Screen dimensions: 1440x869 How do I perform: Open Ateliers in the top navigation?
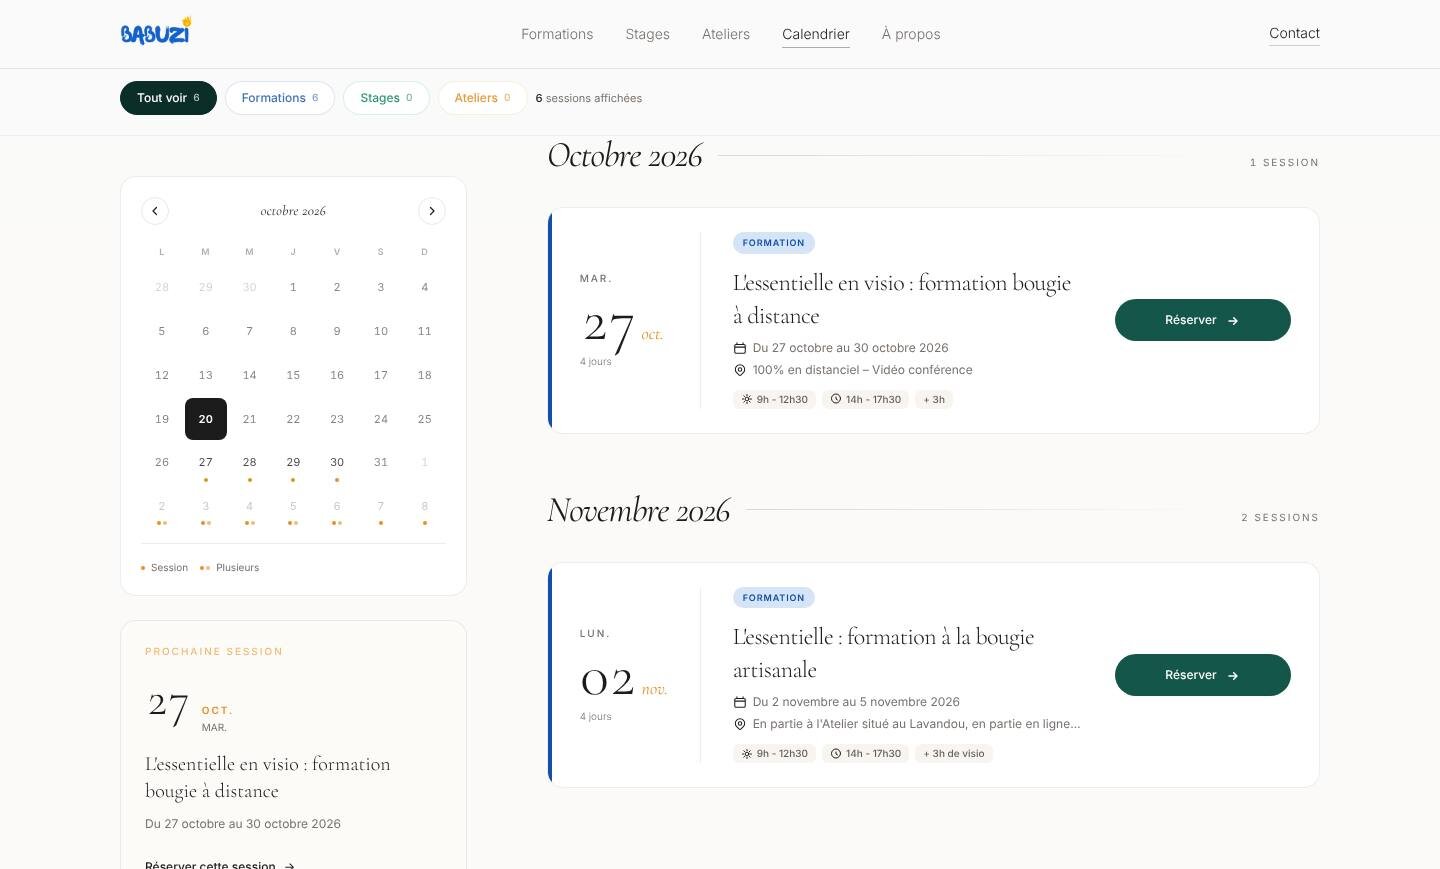(x=726, y=34)
